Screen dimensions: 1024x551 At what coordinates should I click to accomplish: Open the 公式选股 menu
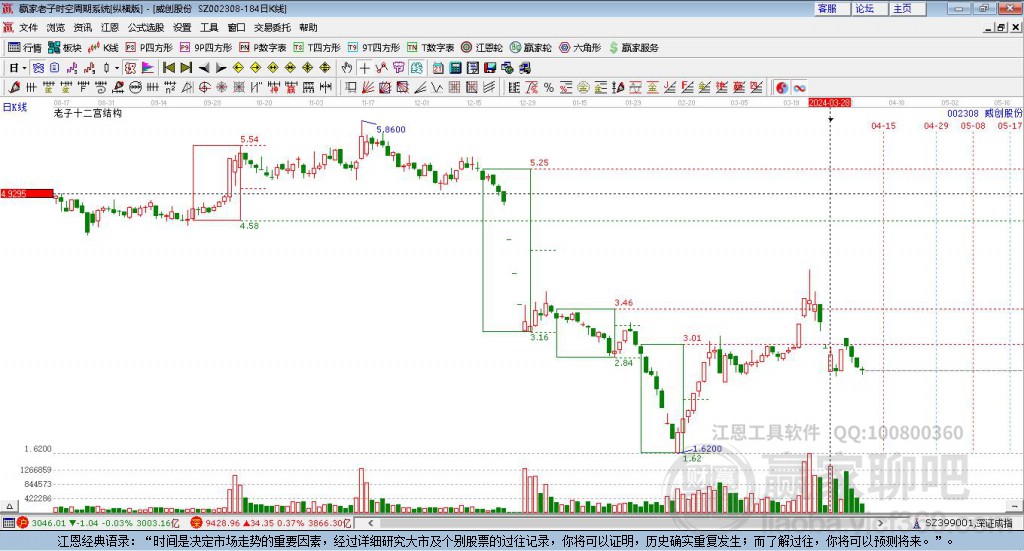tap(146, 27)
